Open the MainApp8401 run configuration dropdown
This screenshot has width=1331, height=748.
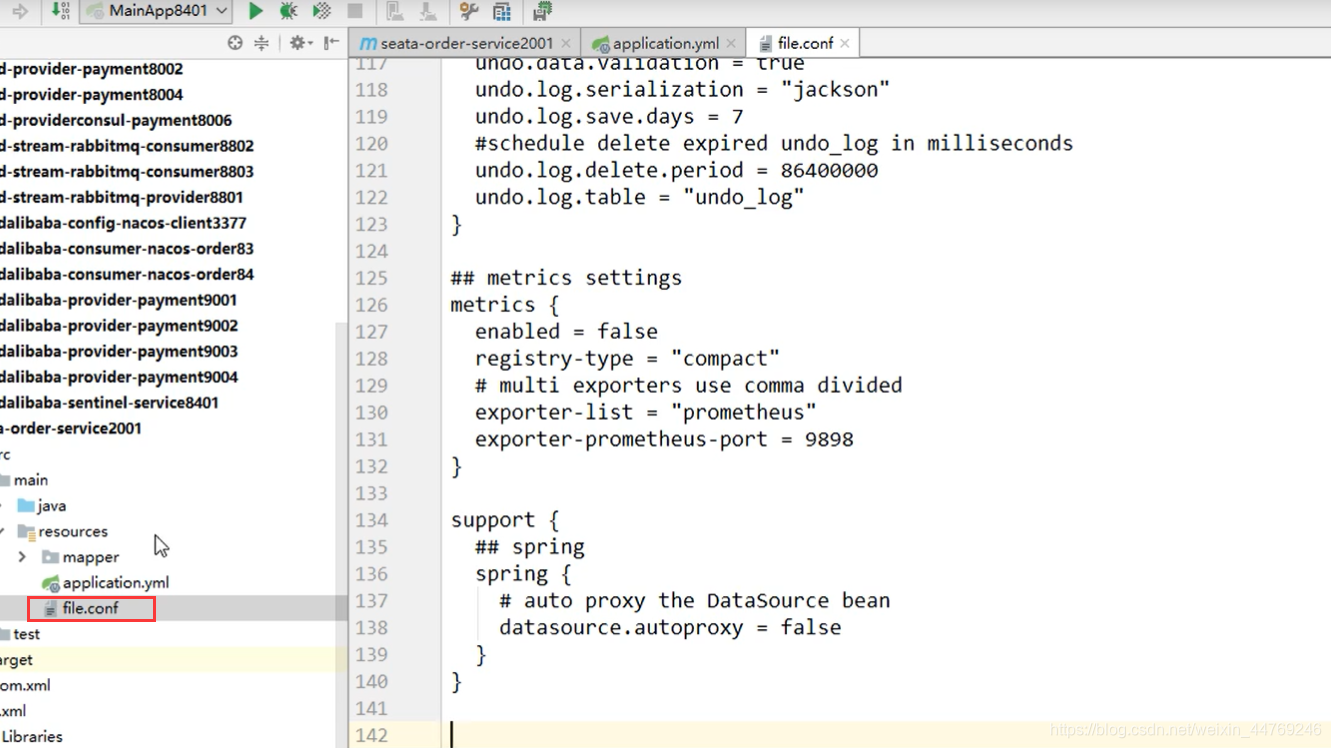click(157, 11)
